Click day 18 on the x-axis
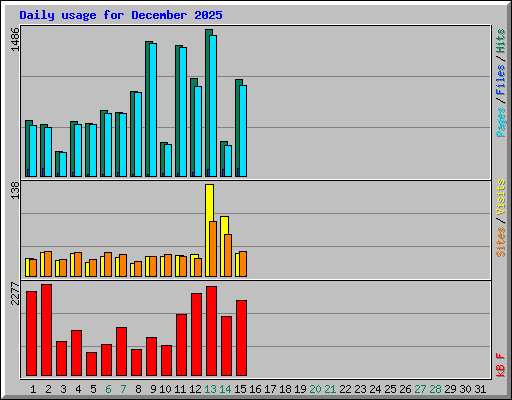The image size is (512, 400). point(285,389)
